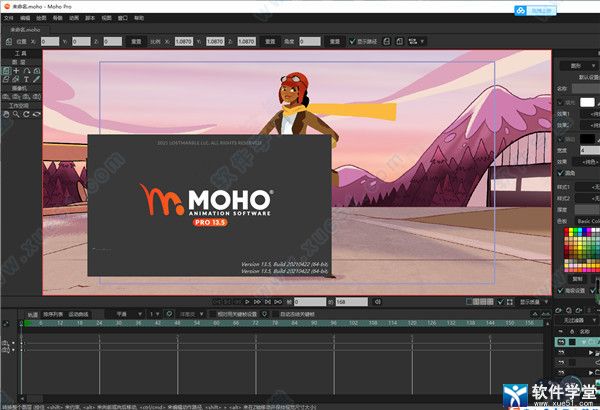Toggle the 显示路径 show path checkbox

pyautogui.click(x=352, y=41)
